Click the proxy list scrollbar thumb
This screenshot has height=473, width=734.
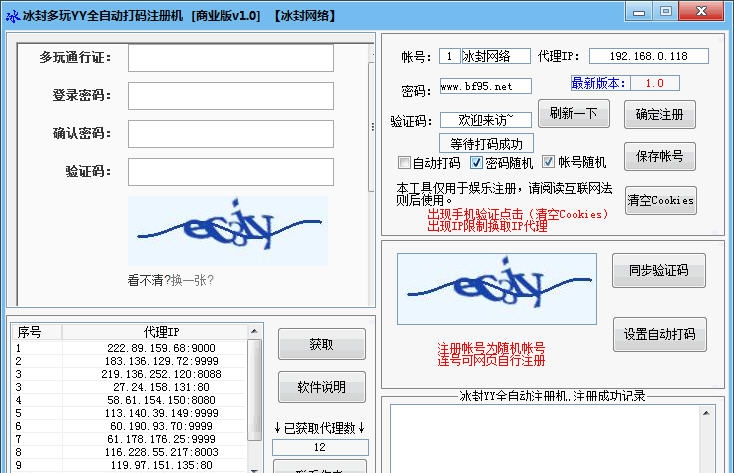(254, 390)
